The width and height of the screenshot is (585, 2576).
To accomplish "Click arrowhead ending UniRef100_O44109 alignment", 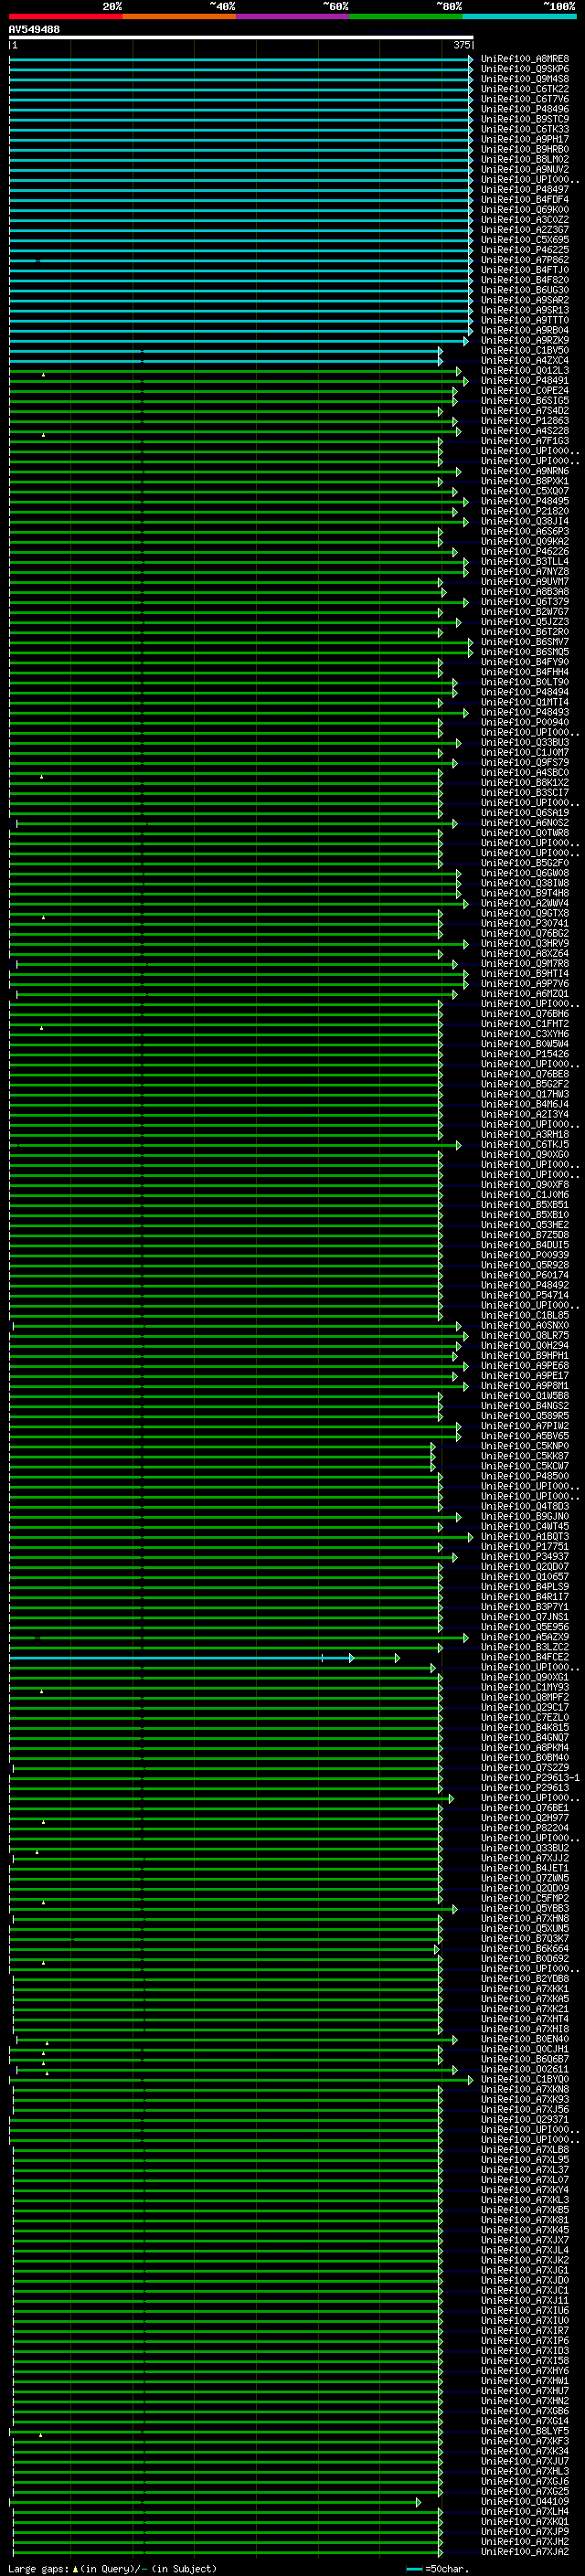I will point(419,2502).
